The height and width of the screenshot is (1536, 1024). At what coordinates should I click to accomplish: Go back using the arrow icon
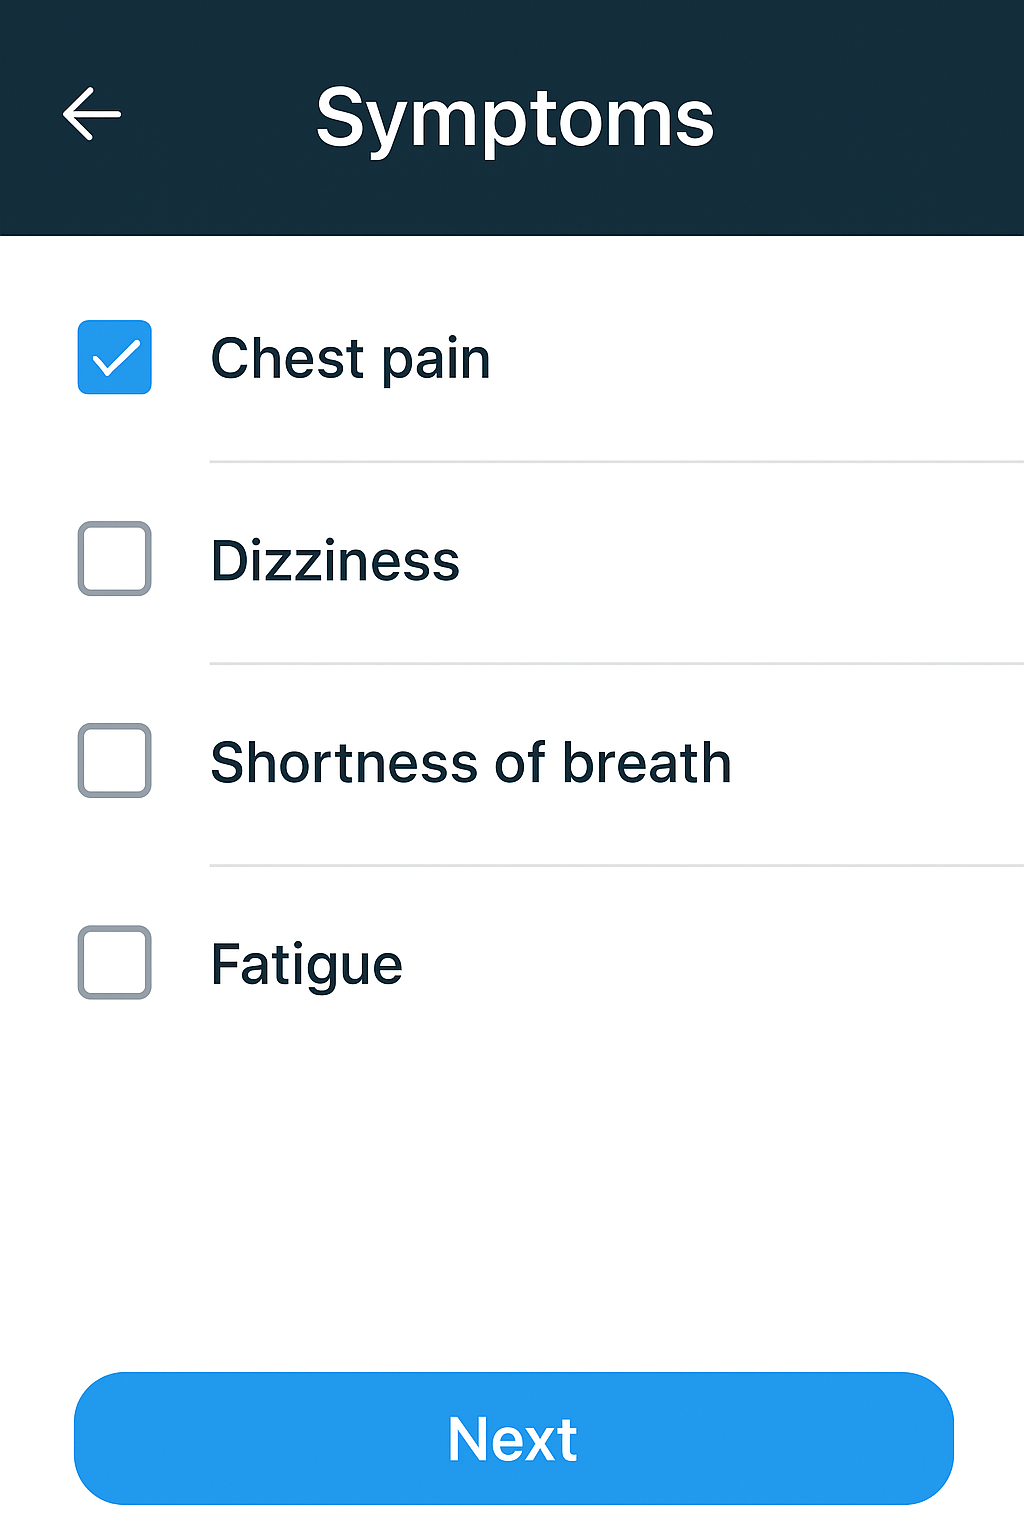pyautogui.click(x=92, y=114)
